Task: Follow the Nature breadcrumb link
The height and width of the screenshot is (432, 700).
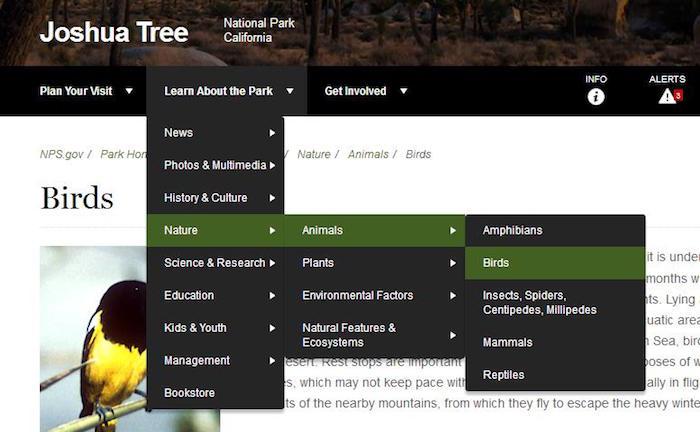Action: (314, 154)
